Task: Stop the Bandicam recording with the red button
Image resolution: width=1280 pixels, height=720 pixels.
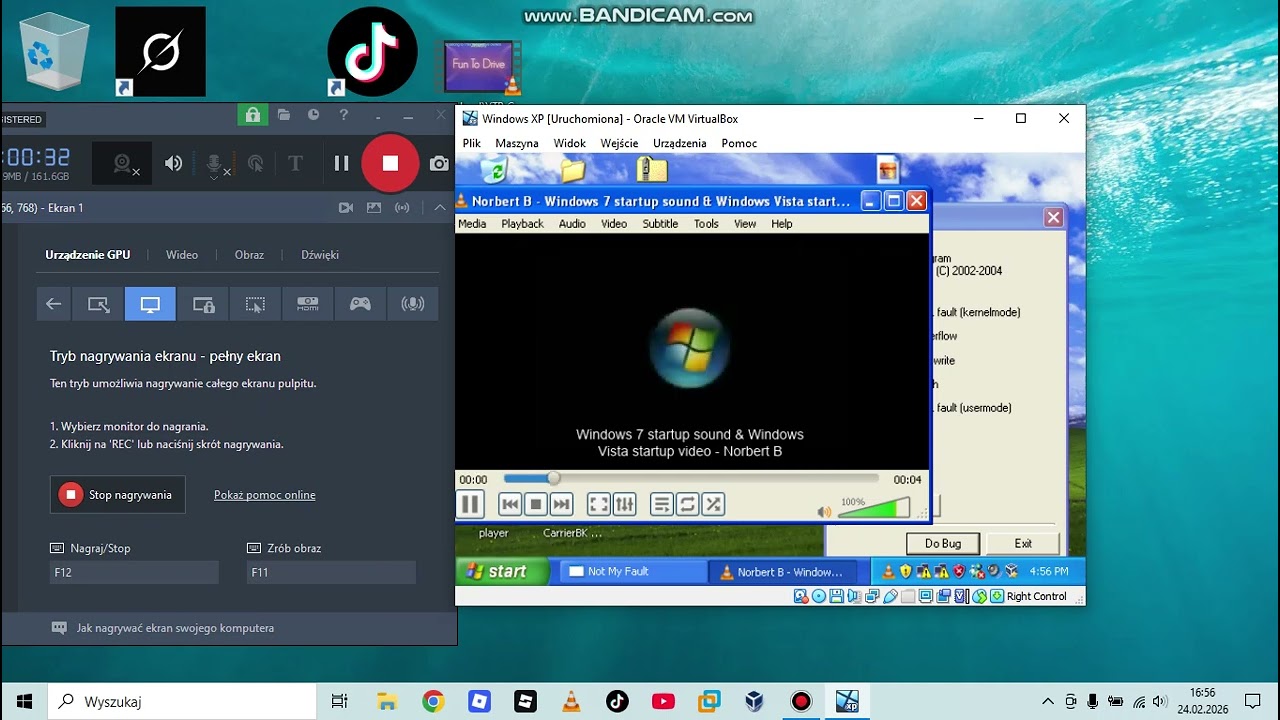Action: coord(390,163)
